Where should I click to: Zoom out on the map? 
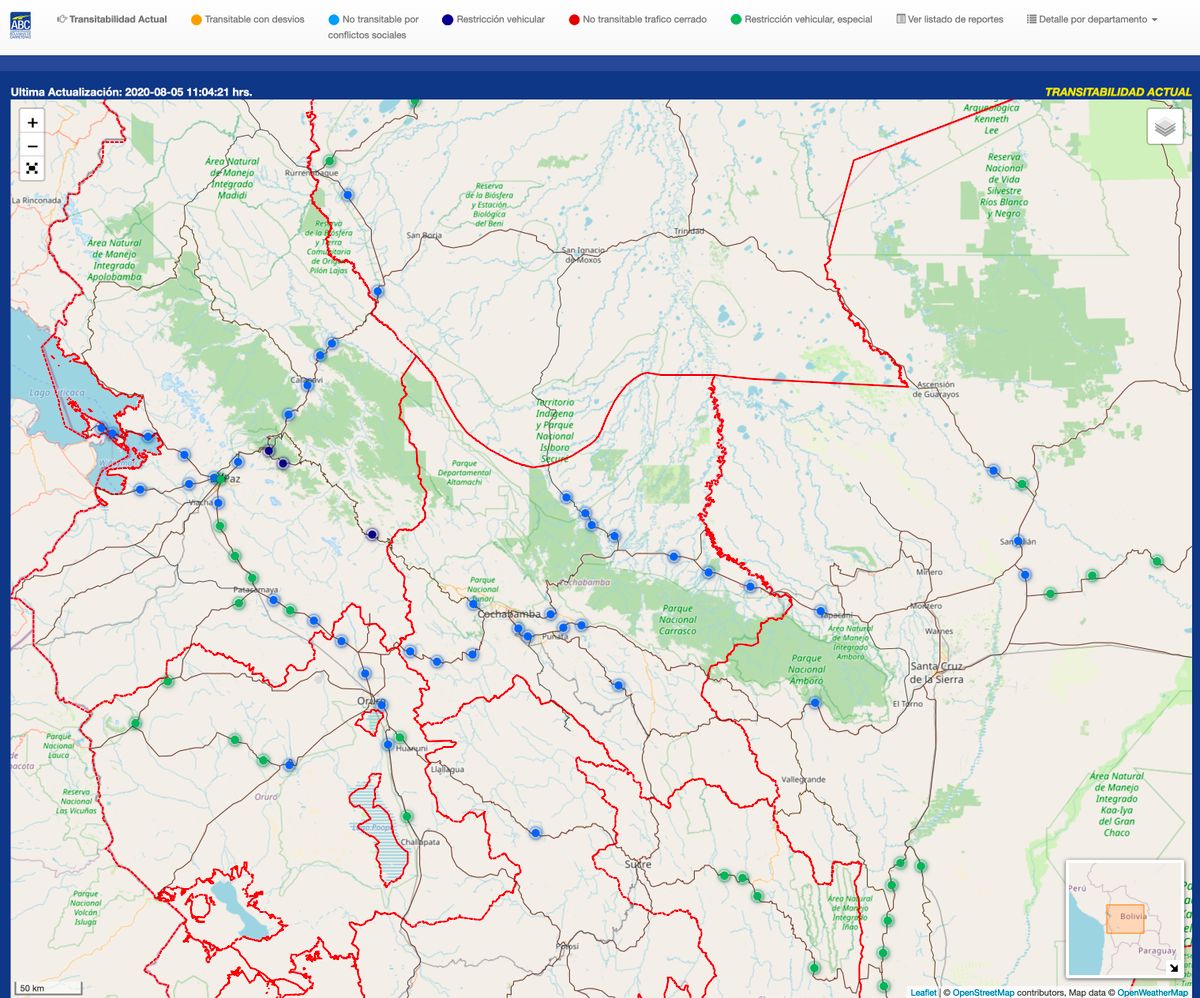click(x=33, y=146)
